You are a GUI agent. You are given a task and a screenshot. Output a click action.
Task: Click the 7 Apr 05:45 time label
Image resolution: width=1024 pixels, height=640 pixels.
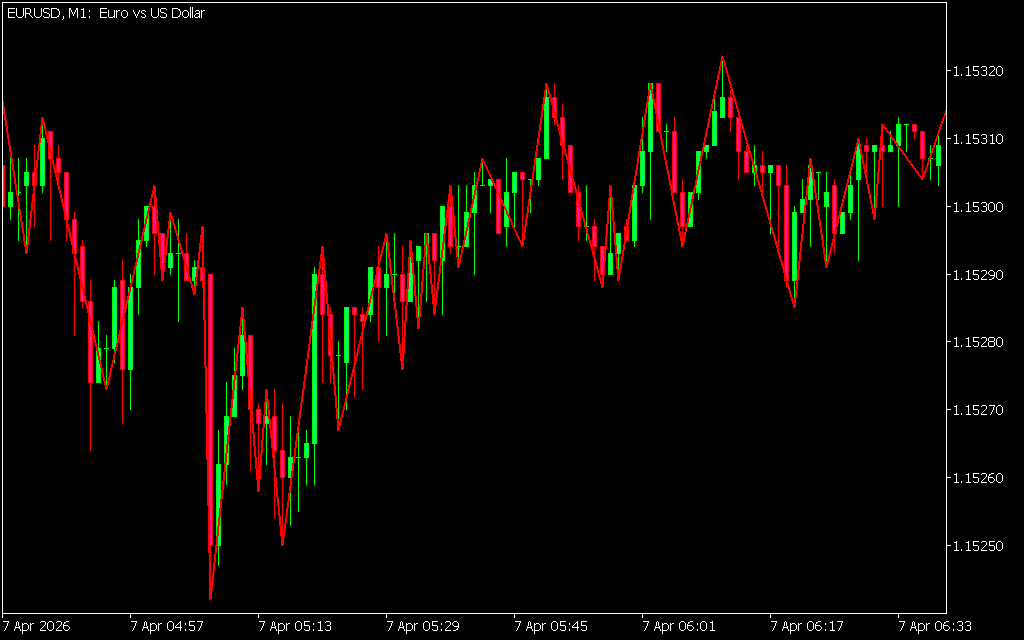coord(551,627)
